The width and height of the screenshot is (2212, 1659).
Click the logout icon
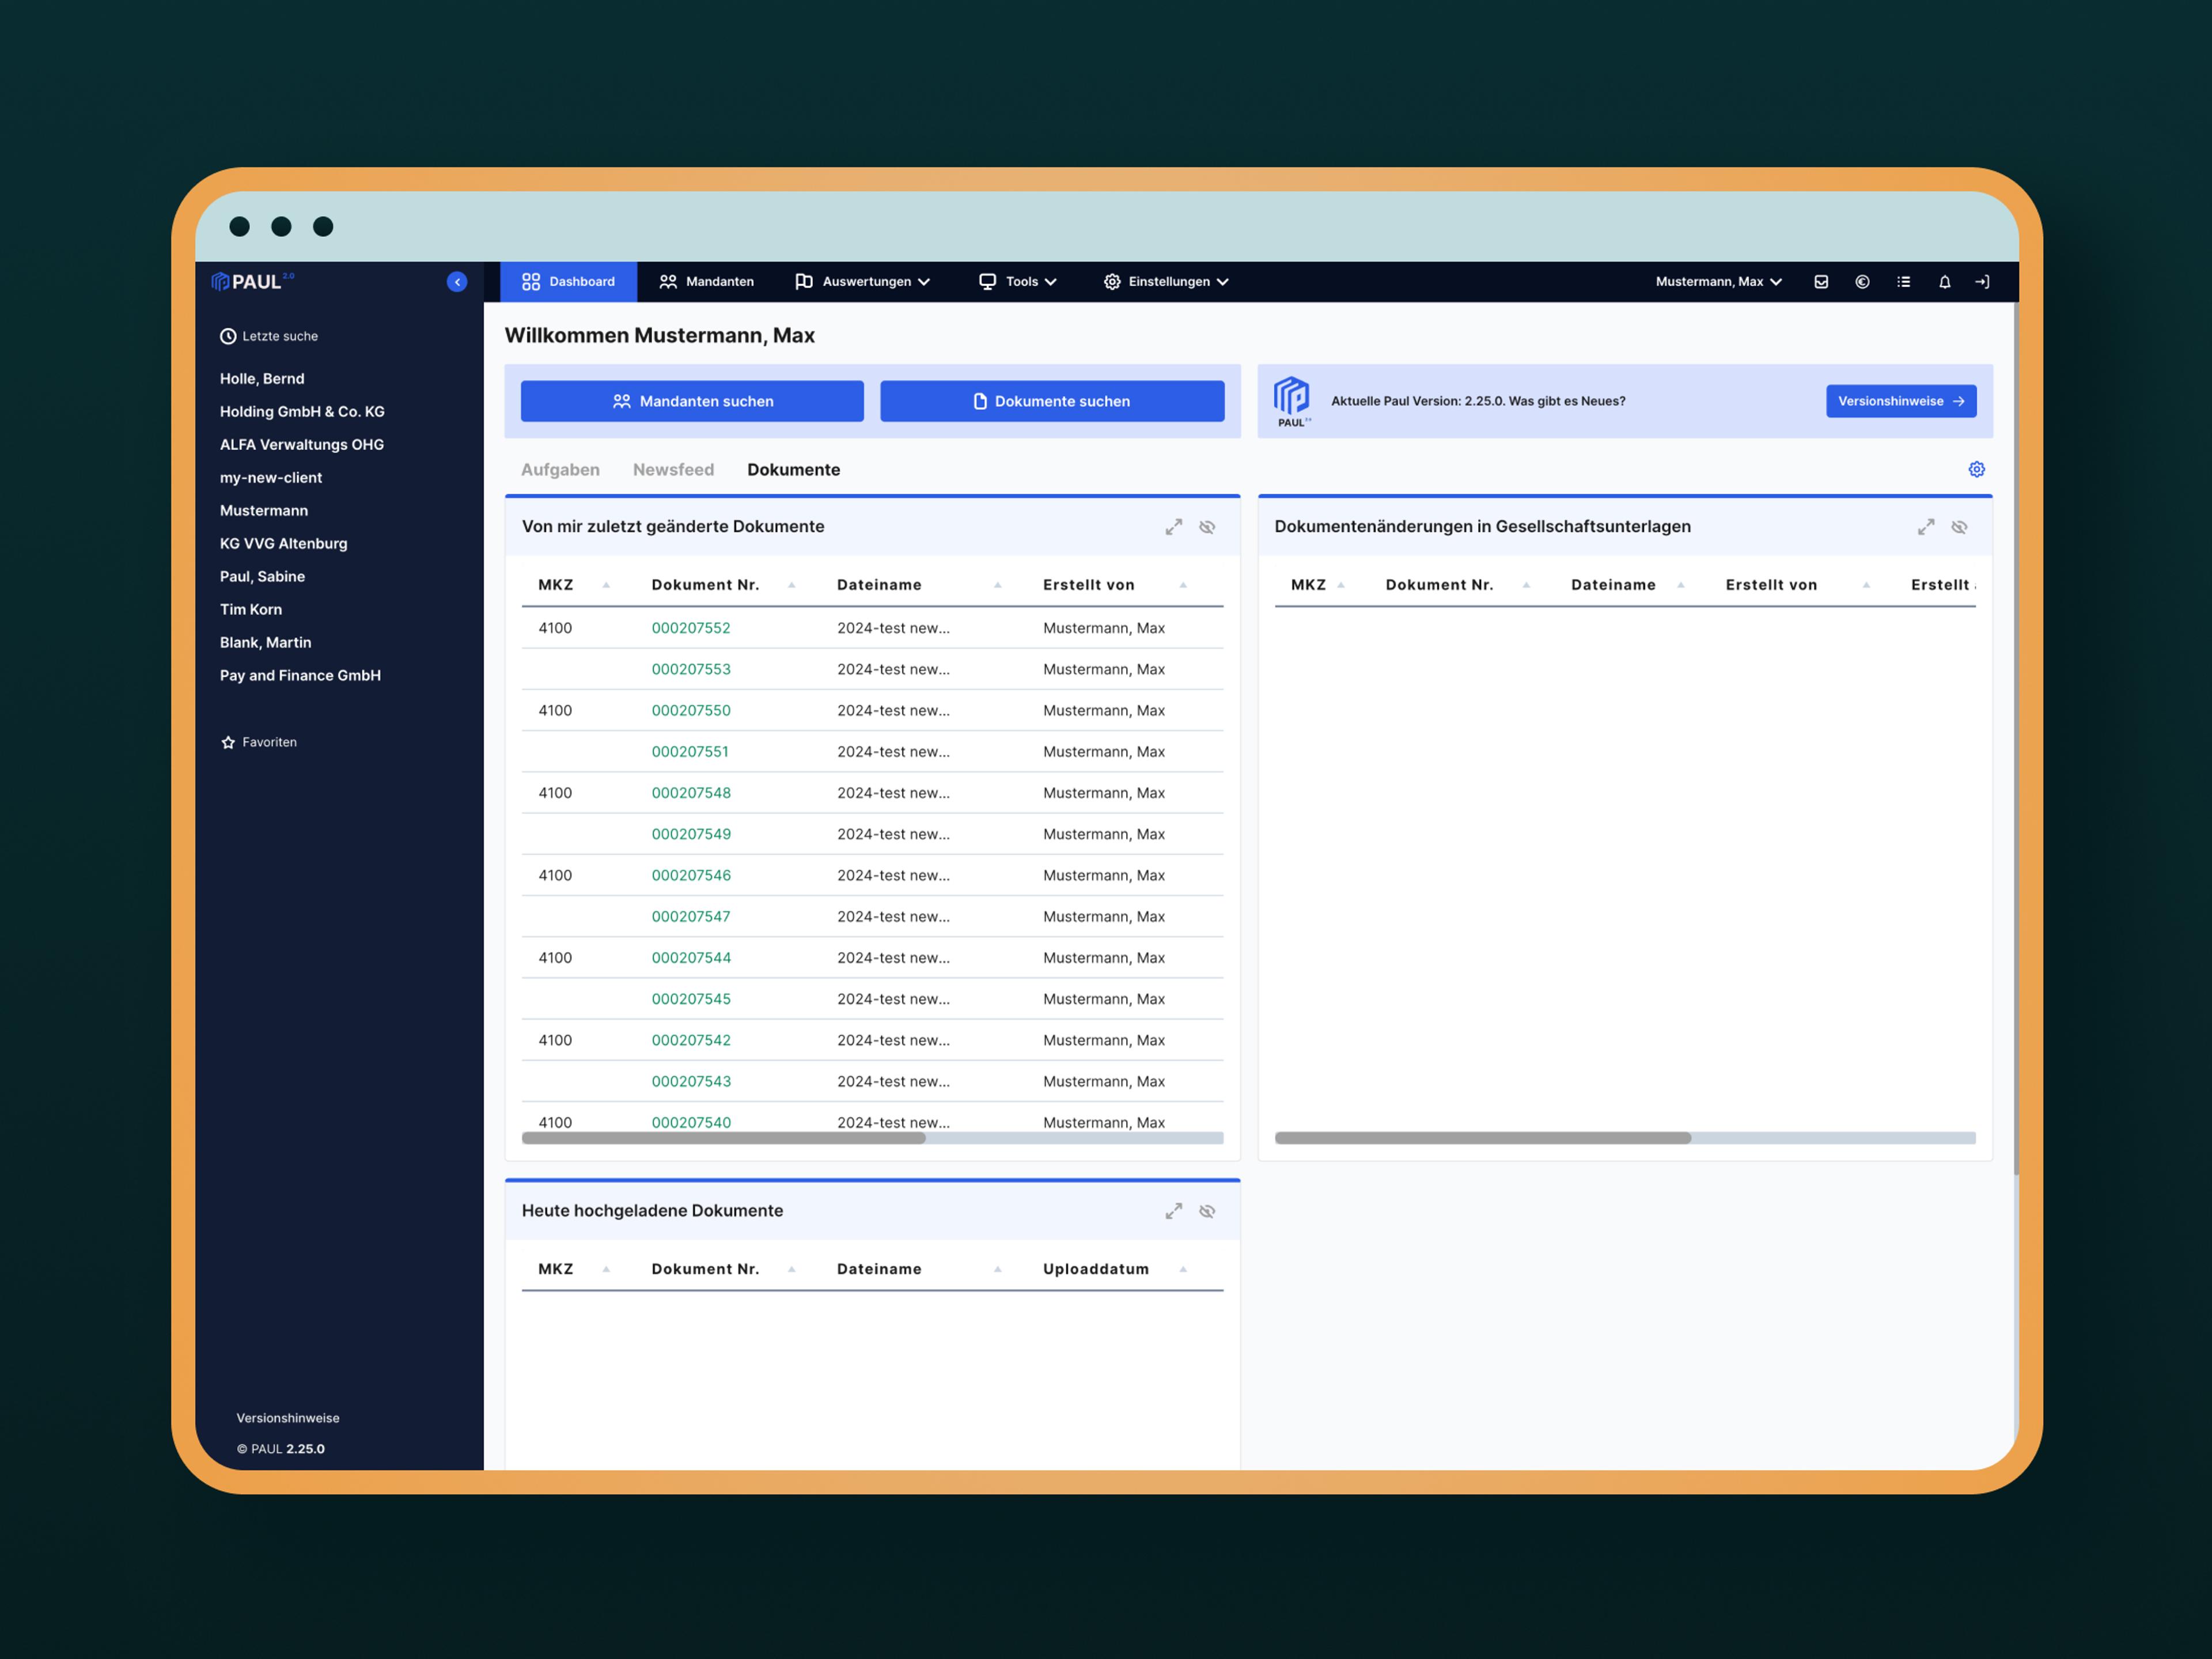(x=1982, y=282)
